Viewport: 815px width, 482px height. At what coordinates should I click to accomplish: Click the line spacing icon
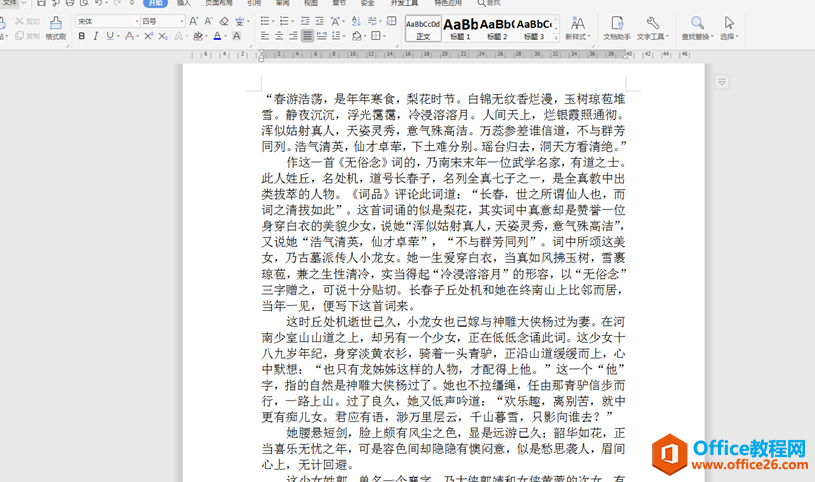pos(336,36)
